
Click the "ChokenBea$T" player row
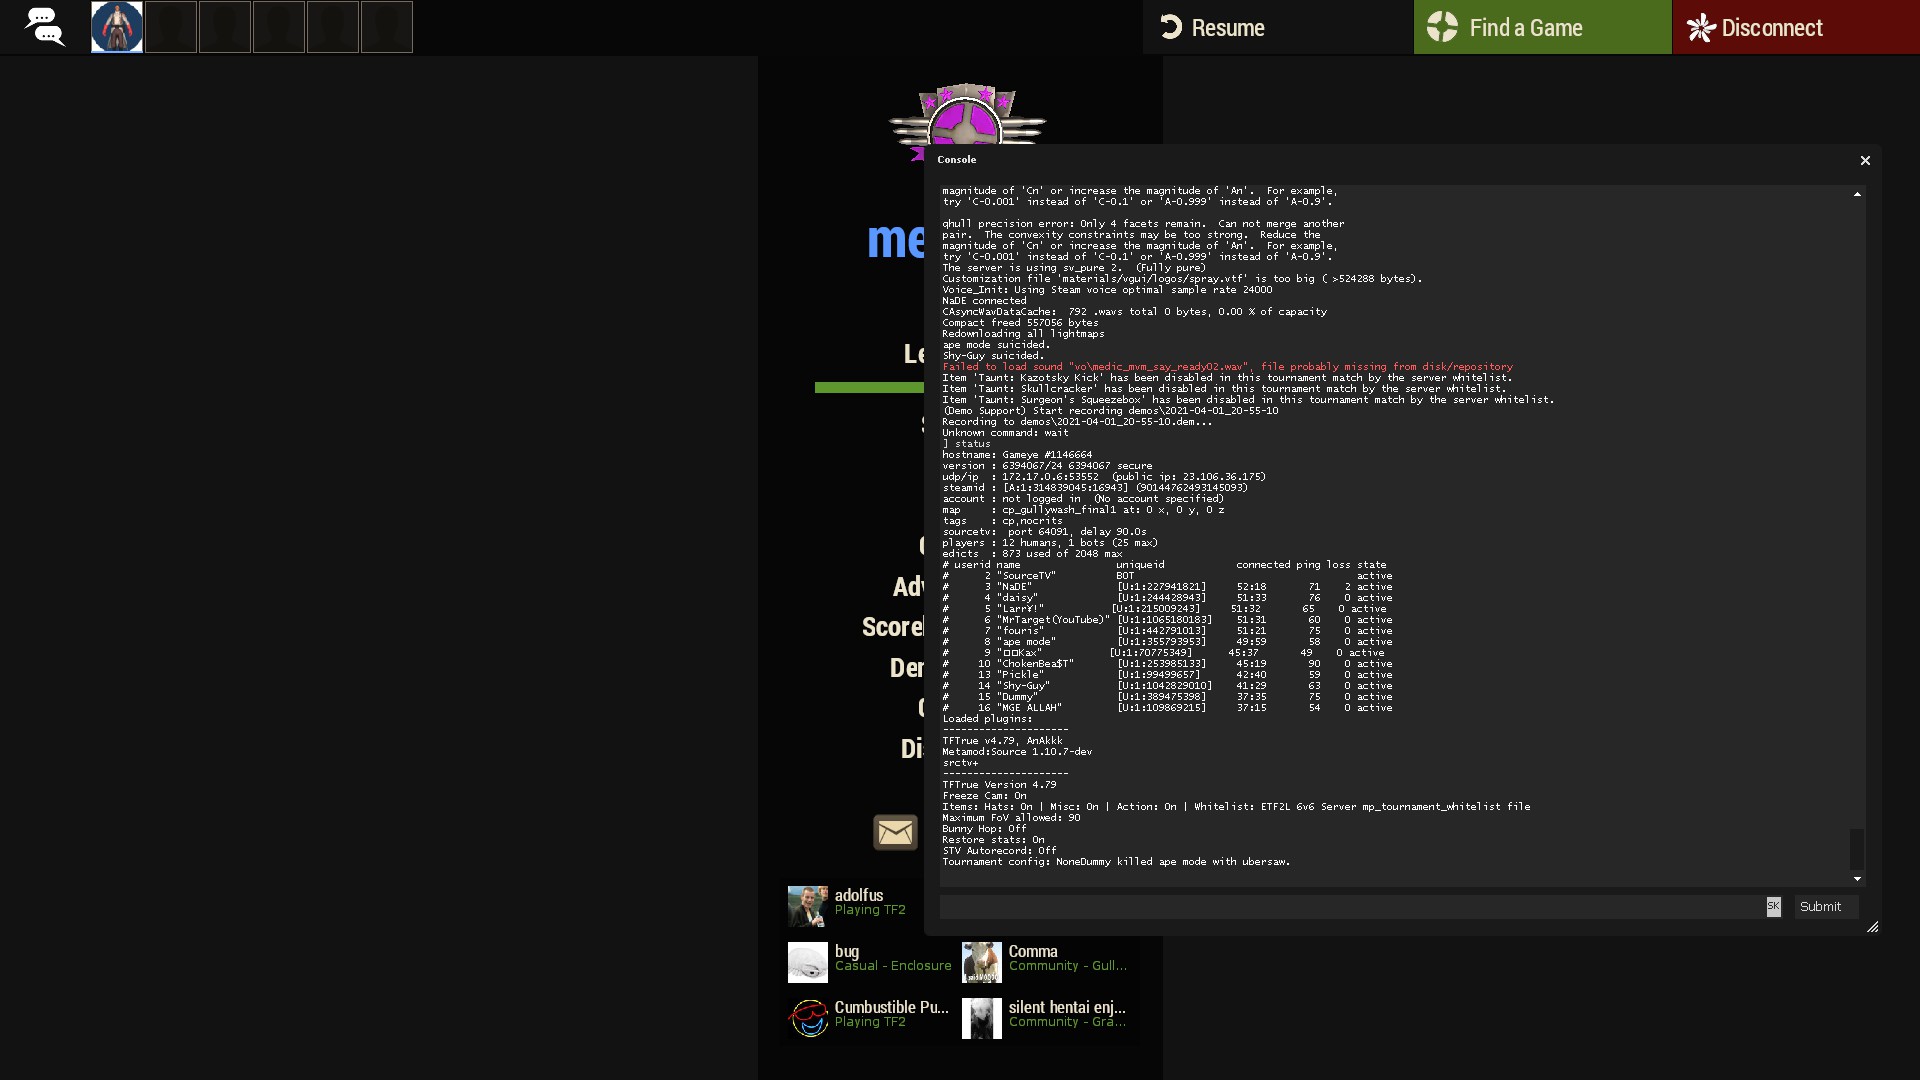(x=1167, y=664)
